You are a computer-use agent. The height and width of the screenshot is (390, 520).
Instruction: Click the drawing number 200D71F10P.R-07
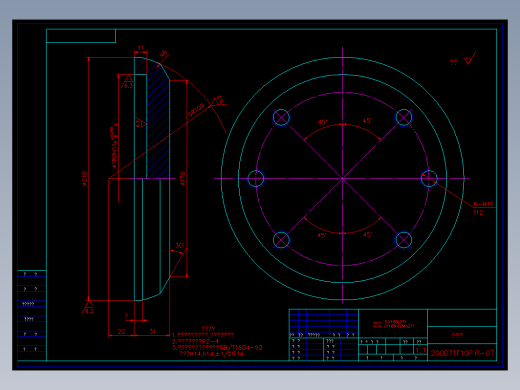(x=462, y=353)
